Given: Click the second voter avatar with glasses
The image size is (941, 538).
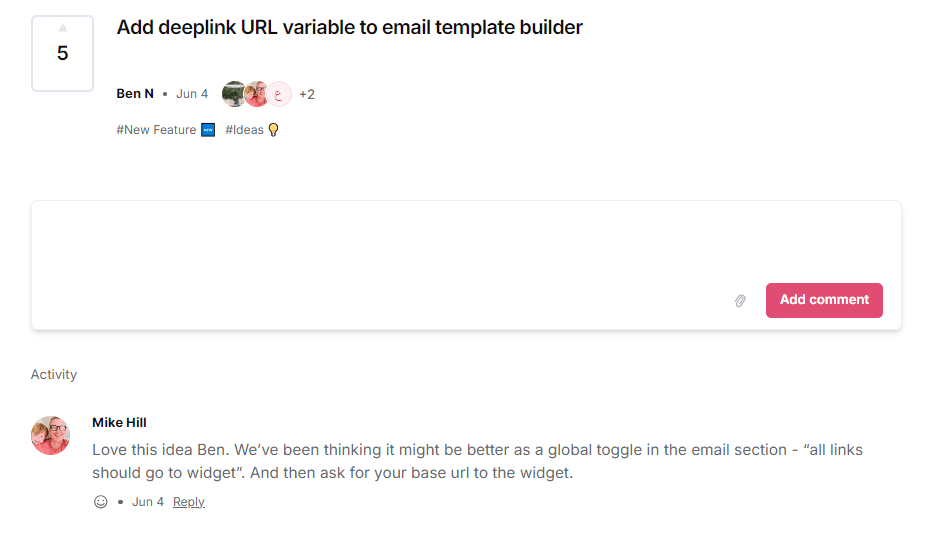Looking at the screenshot, I should pyautogui.click(x=256, y=94).
